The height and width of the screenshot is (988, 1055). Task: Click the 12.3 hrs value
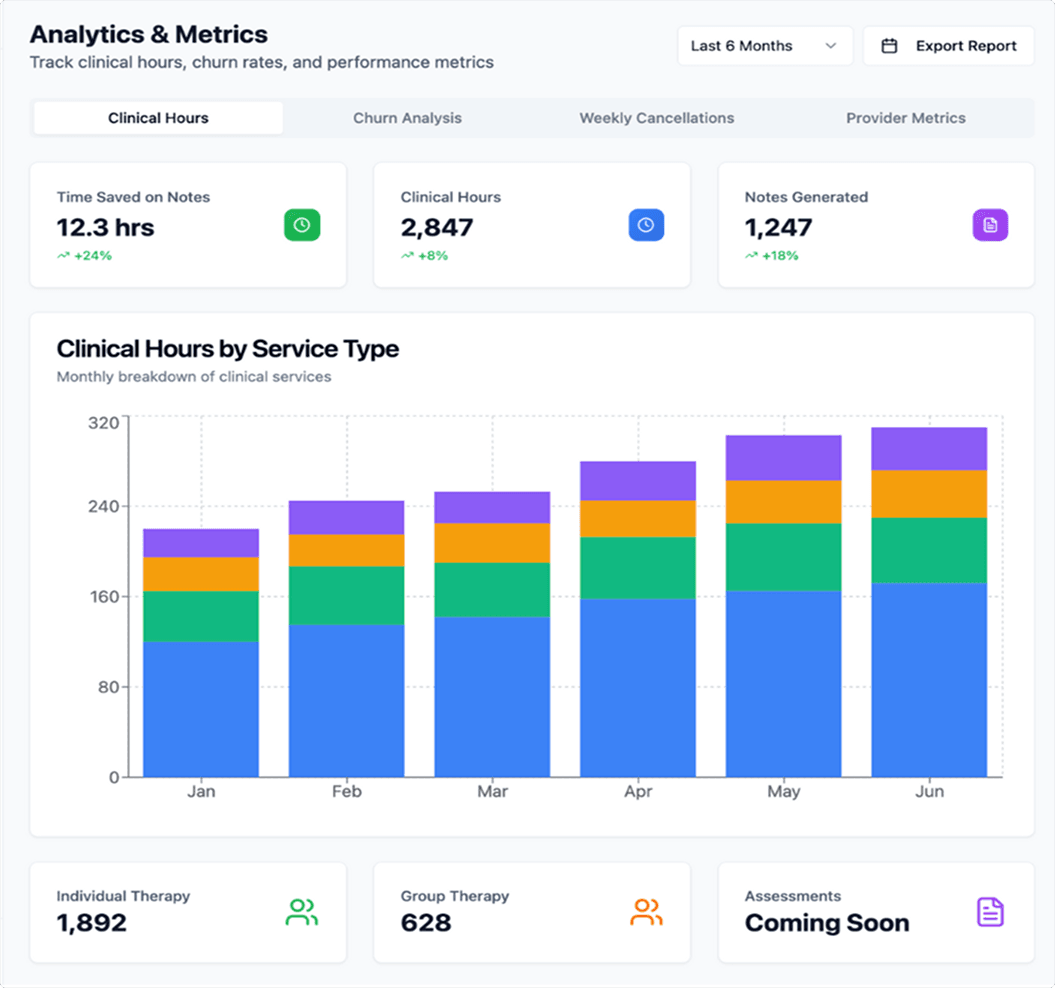[105, 227]
